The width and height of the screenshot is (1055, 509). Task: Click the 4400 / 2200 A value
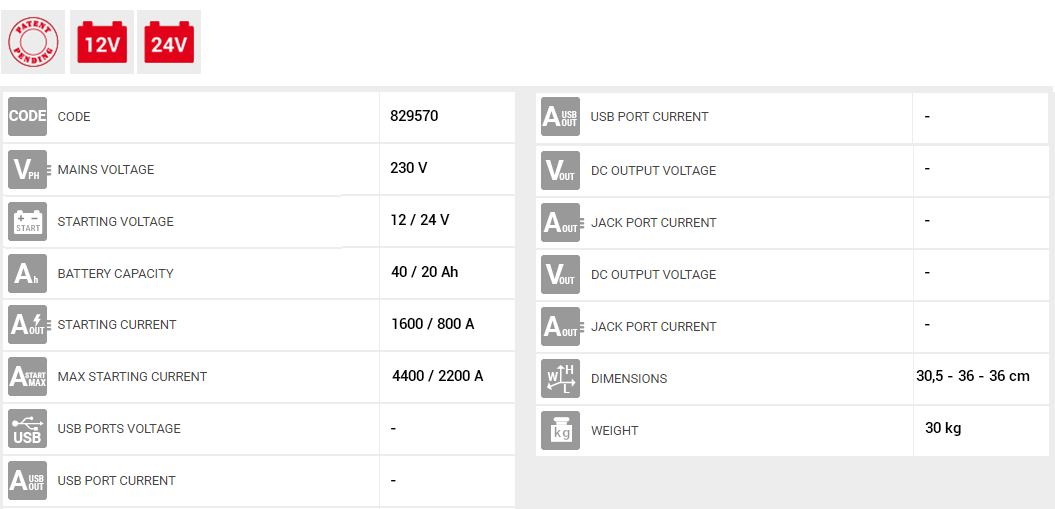(437, 376)
